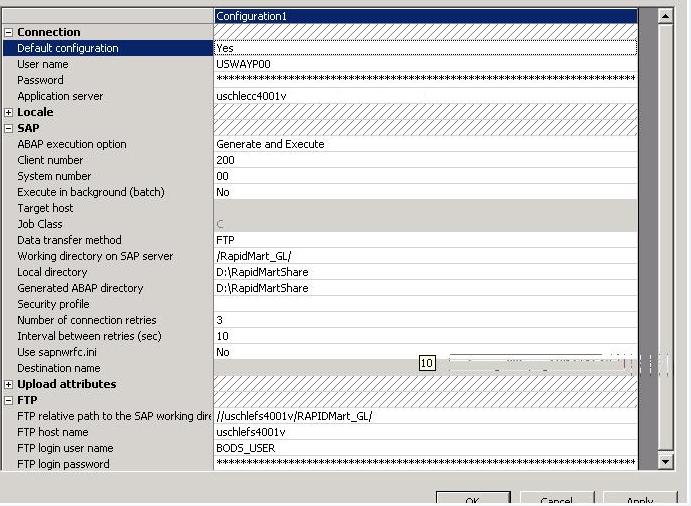The height and width of the screenshot is (506, 691).
Task: Edit the Client number value 200
Action: [x=426, y=160]
